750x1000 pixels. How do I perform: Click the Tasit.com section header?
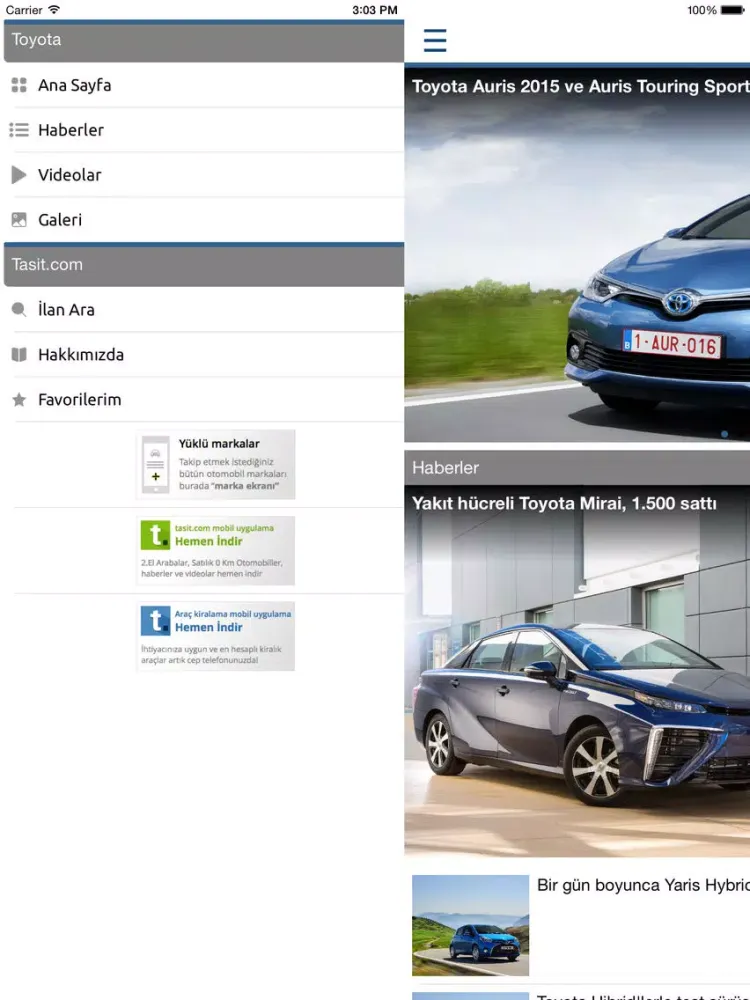point(204,265)
